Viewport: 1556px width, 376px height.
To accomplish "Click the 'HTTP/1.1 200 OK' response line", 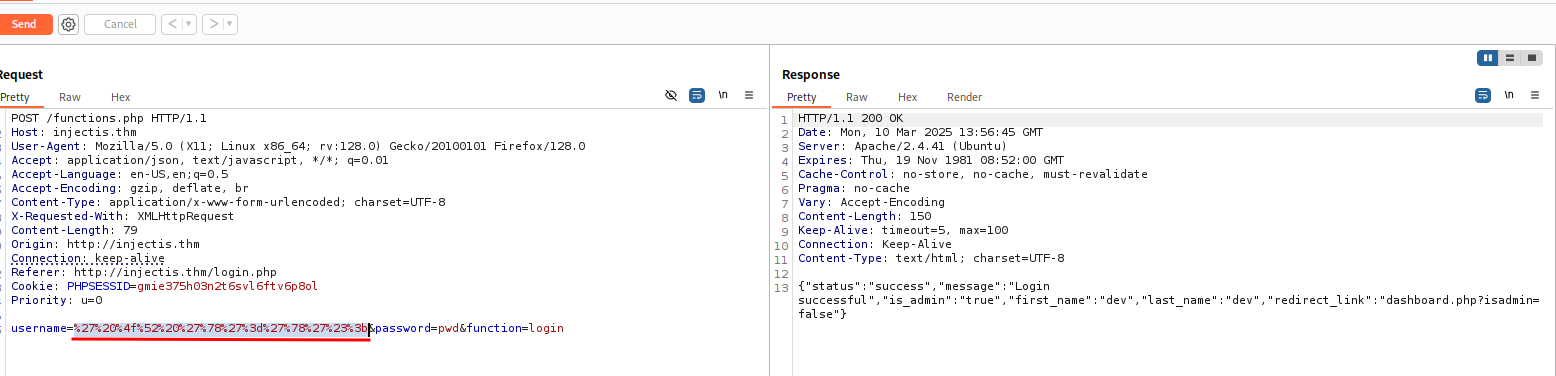I will tap(850, 119).
